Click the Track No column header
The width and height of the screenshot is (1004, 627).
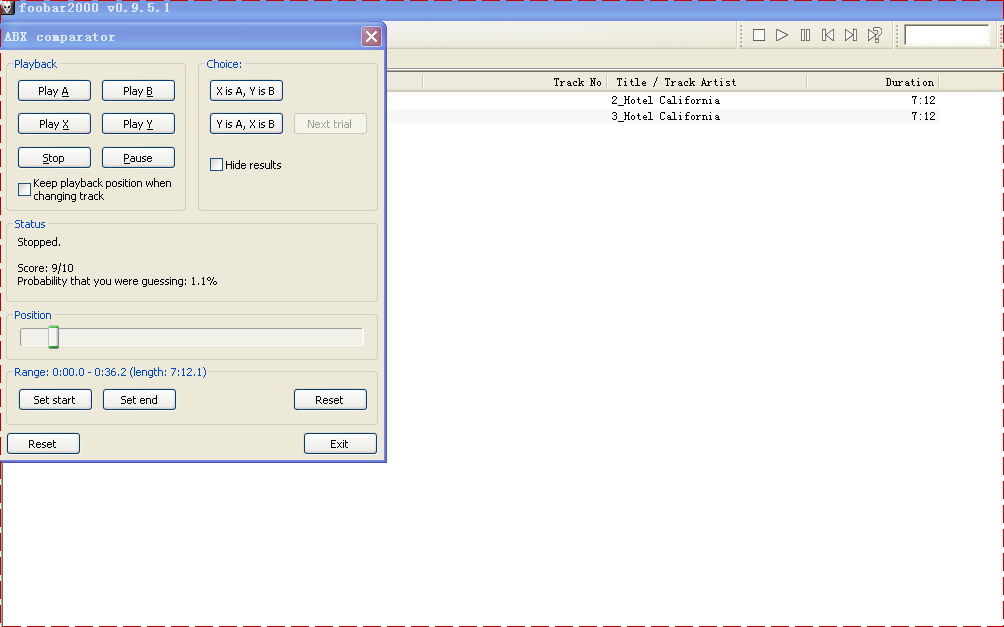tap(514, 82)
